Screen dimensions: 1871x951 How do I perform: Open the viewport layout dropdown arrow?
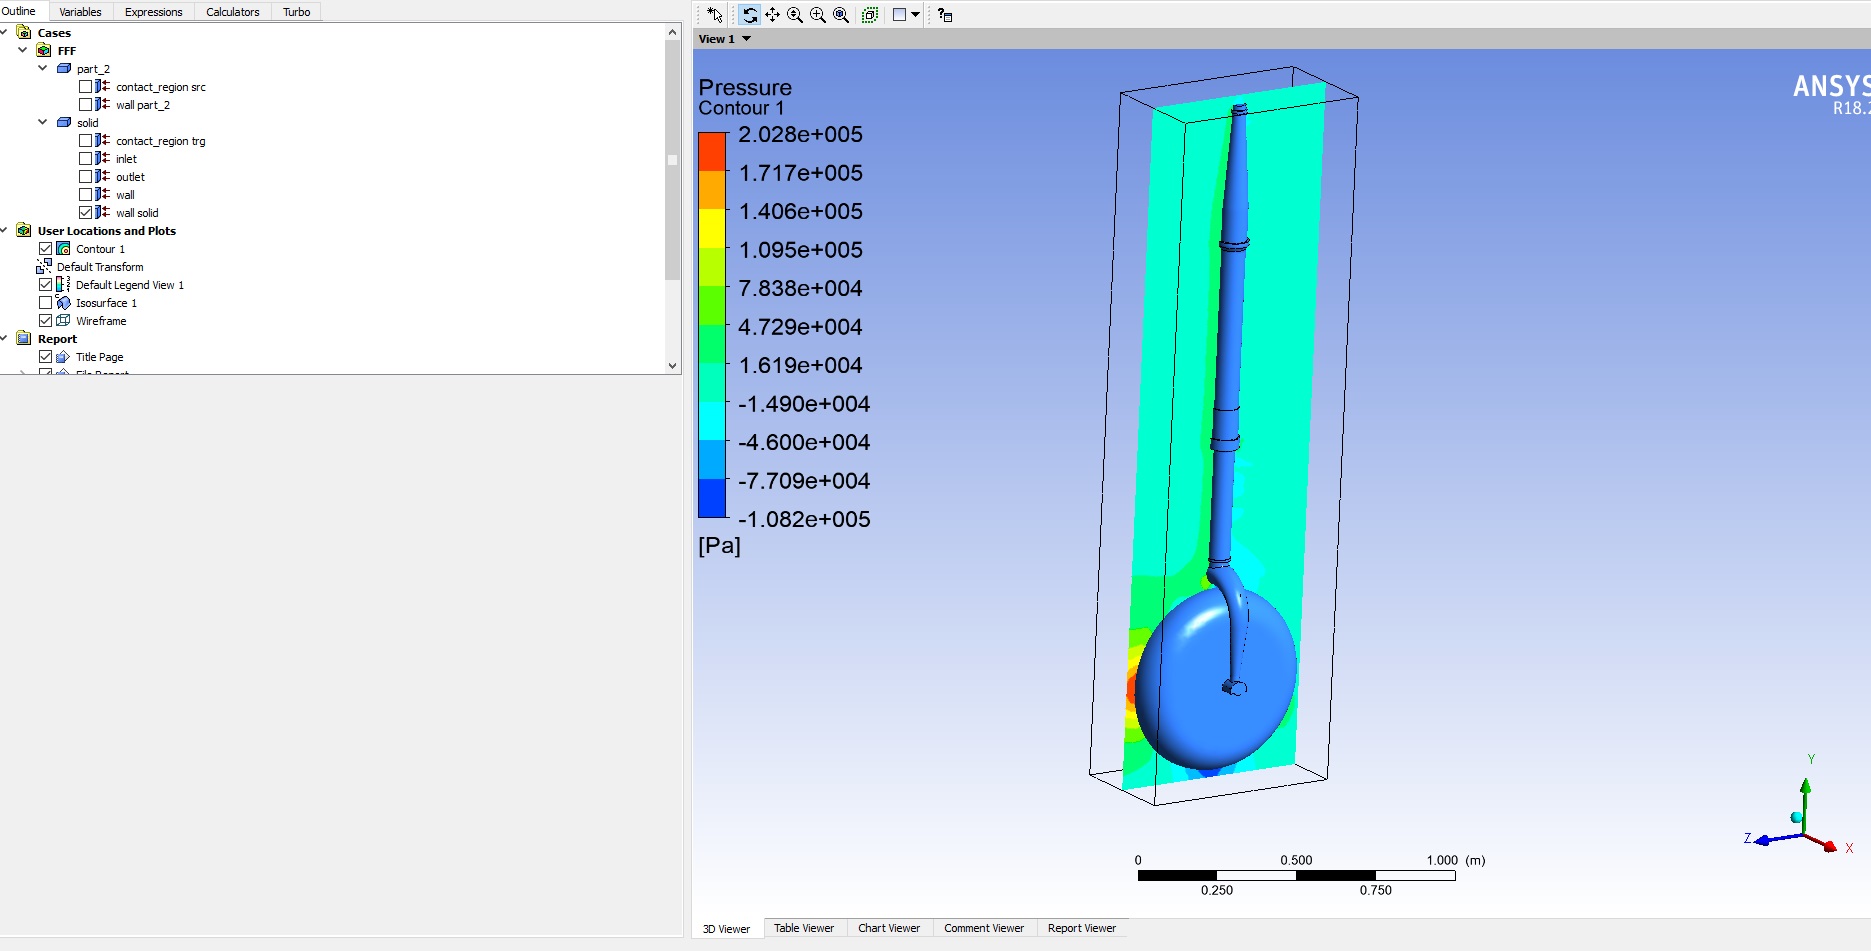[915, 15]
